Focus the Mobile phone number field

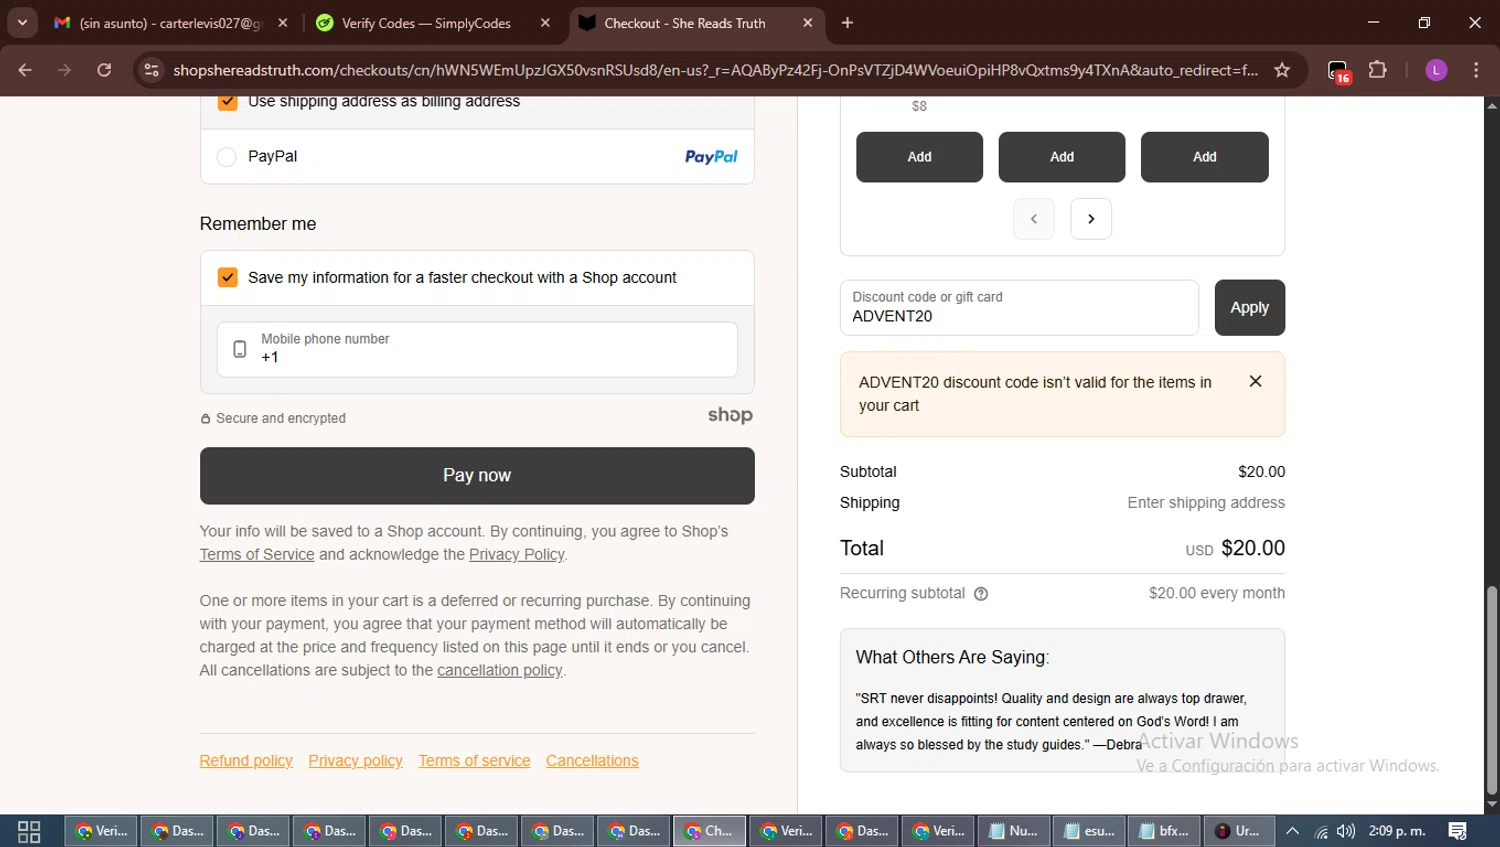pyautogui.click(x=477, y=349)
